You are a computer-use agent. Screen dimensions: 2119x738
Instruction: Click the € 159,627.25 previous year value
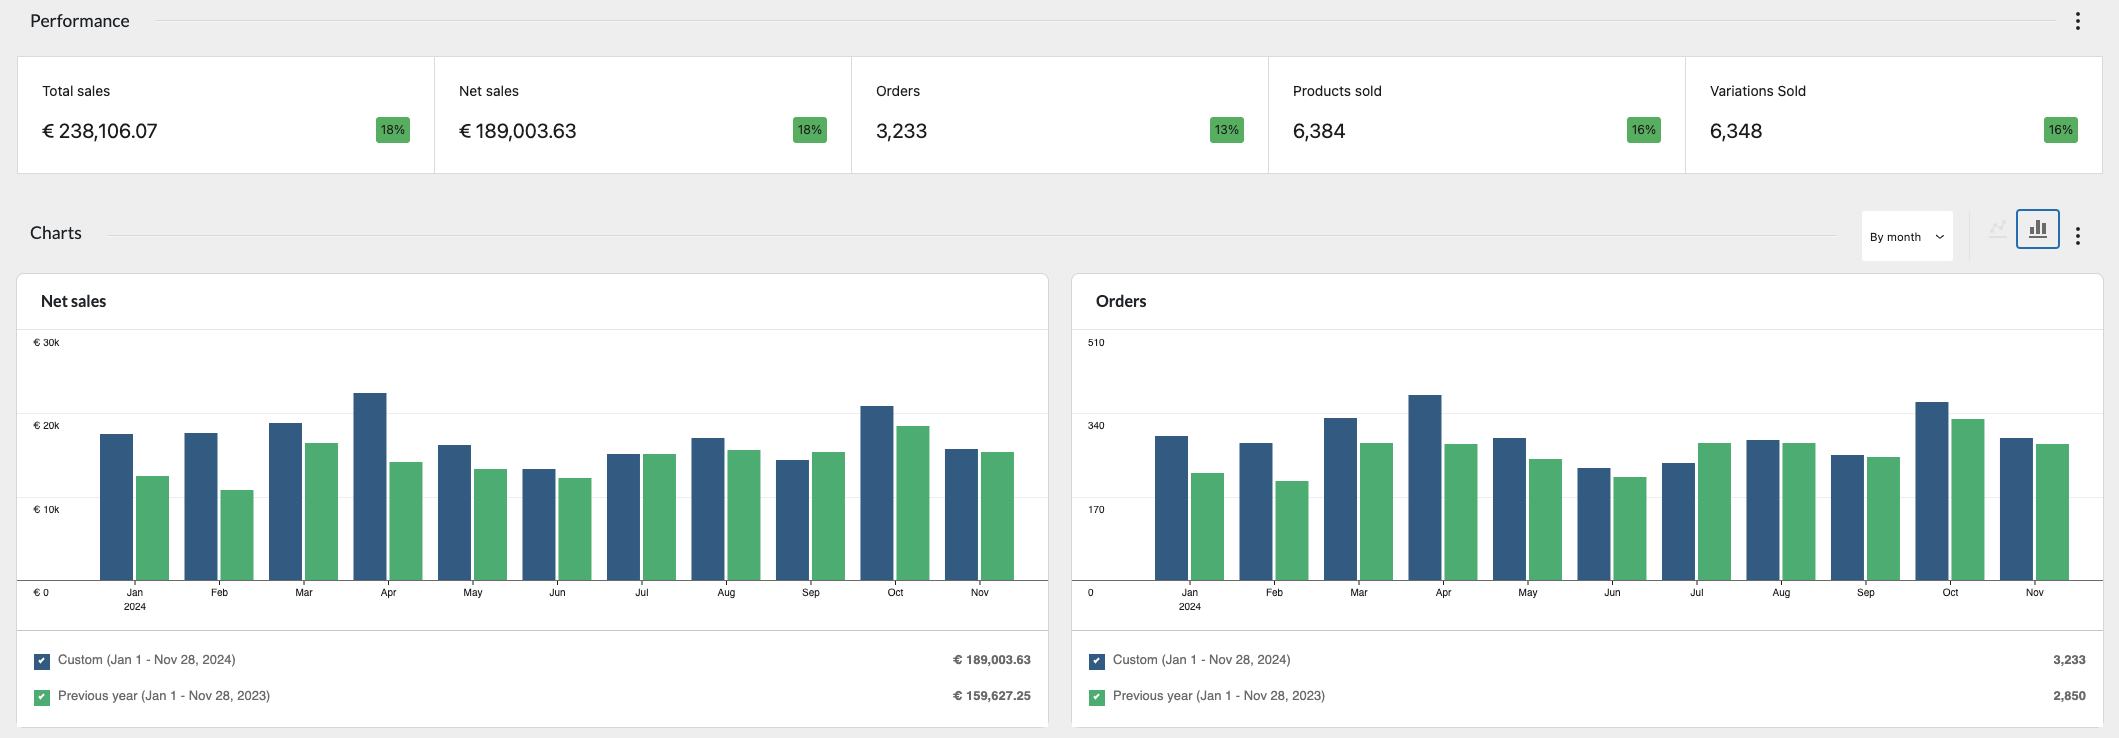click(991, 696)
